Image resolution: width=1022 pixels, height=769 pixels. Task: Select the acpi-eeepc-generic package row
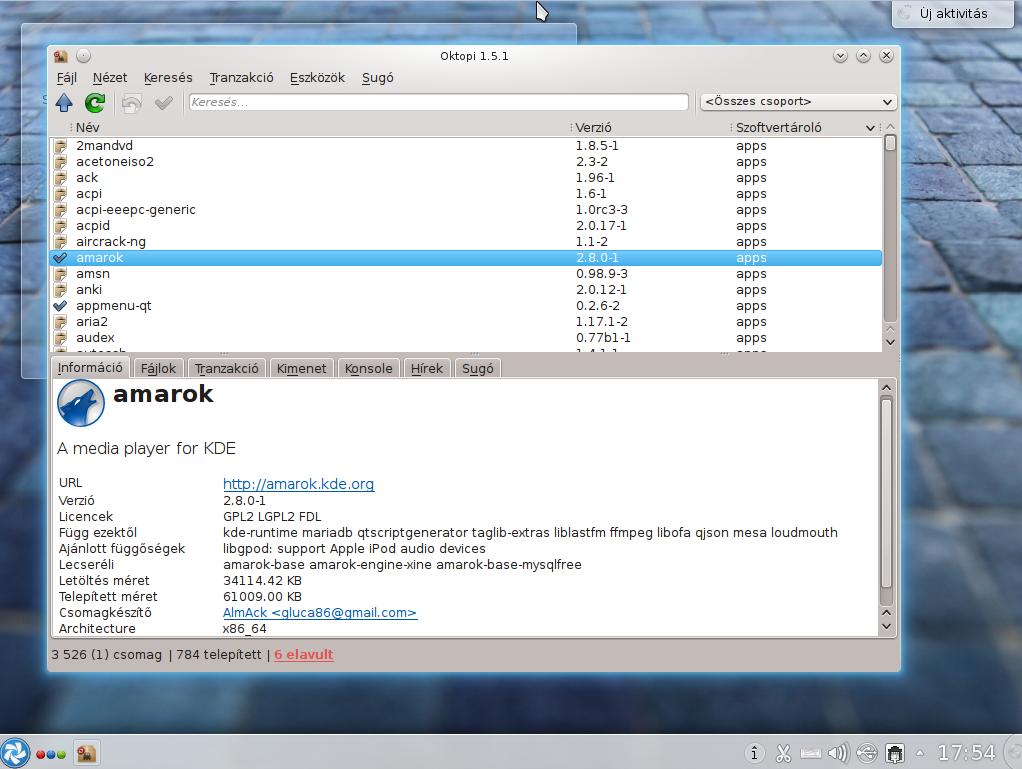click(x=466, y=210)
